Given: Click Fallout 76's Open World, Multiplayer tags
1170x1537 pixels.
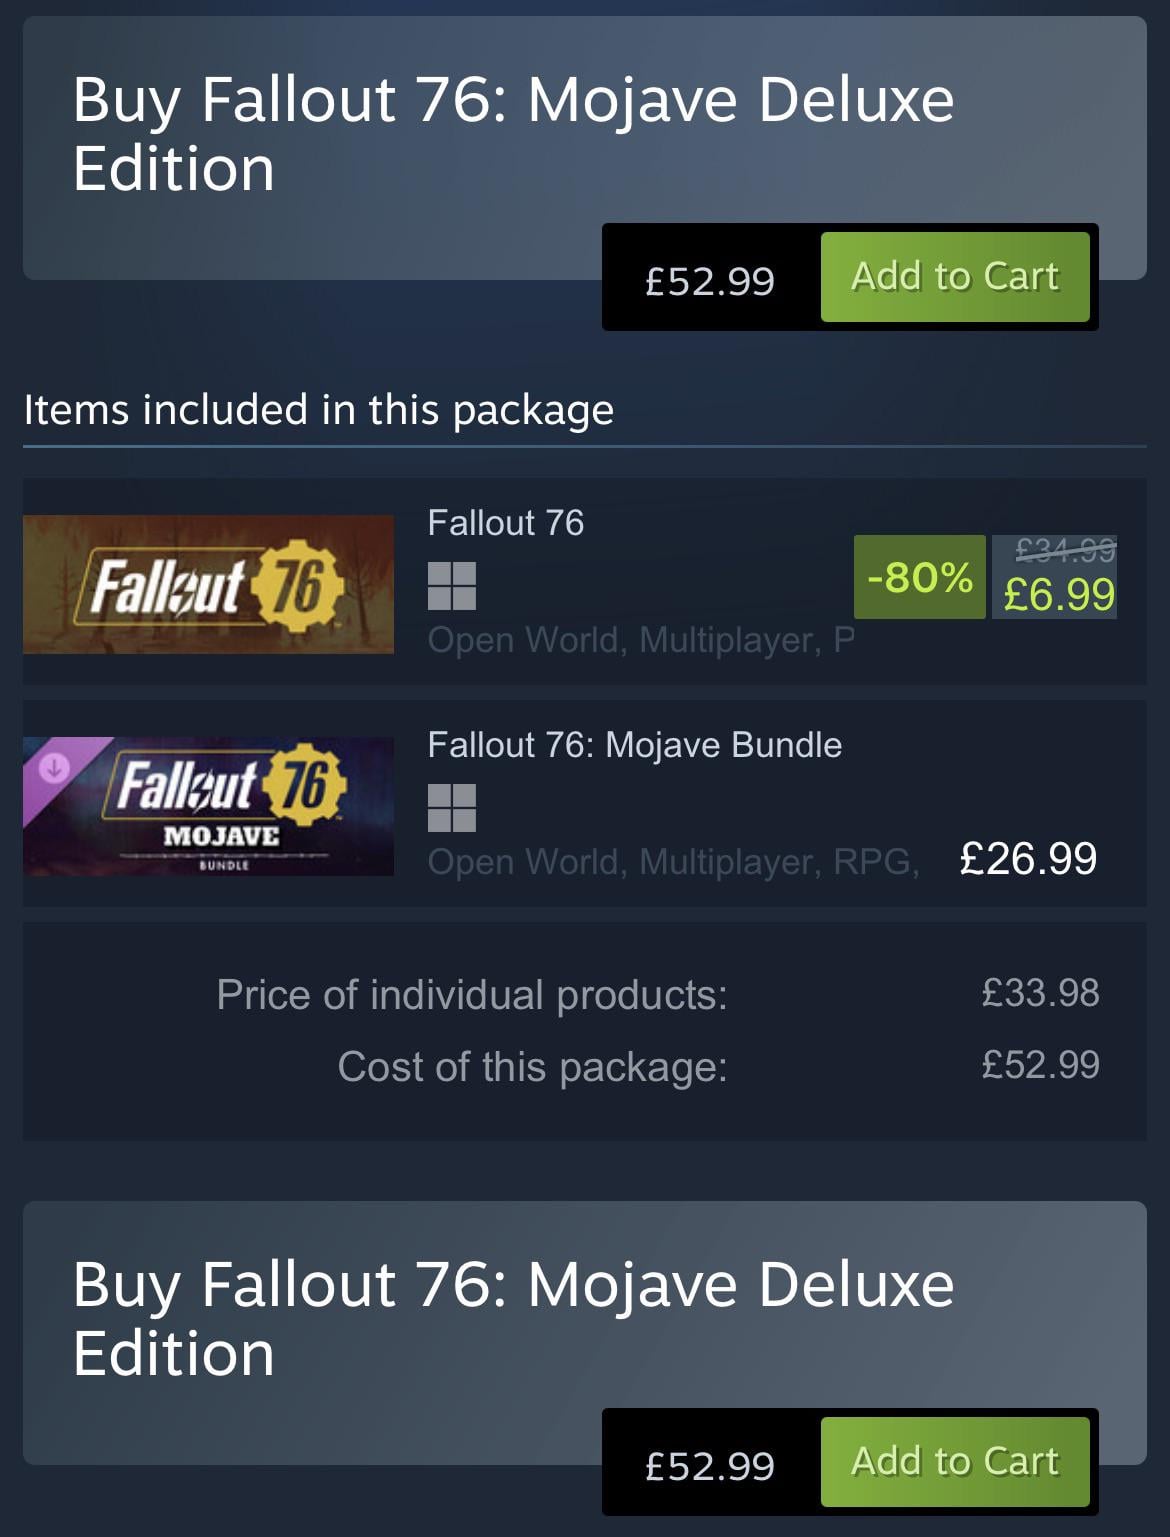Looking at the screenshot, I should click(640, 640).
